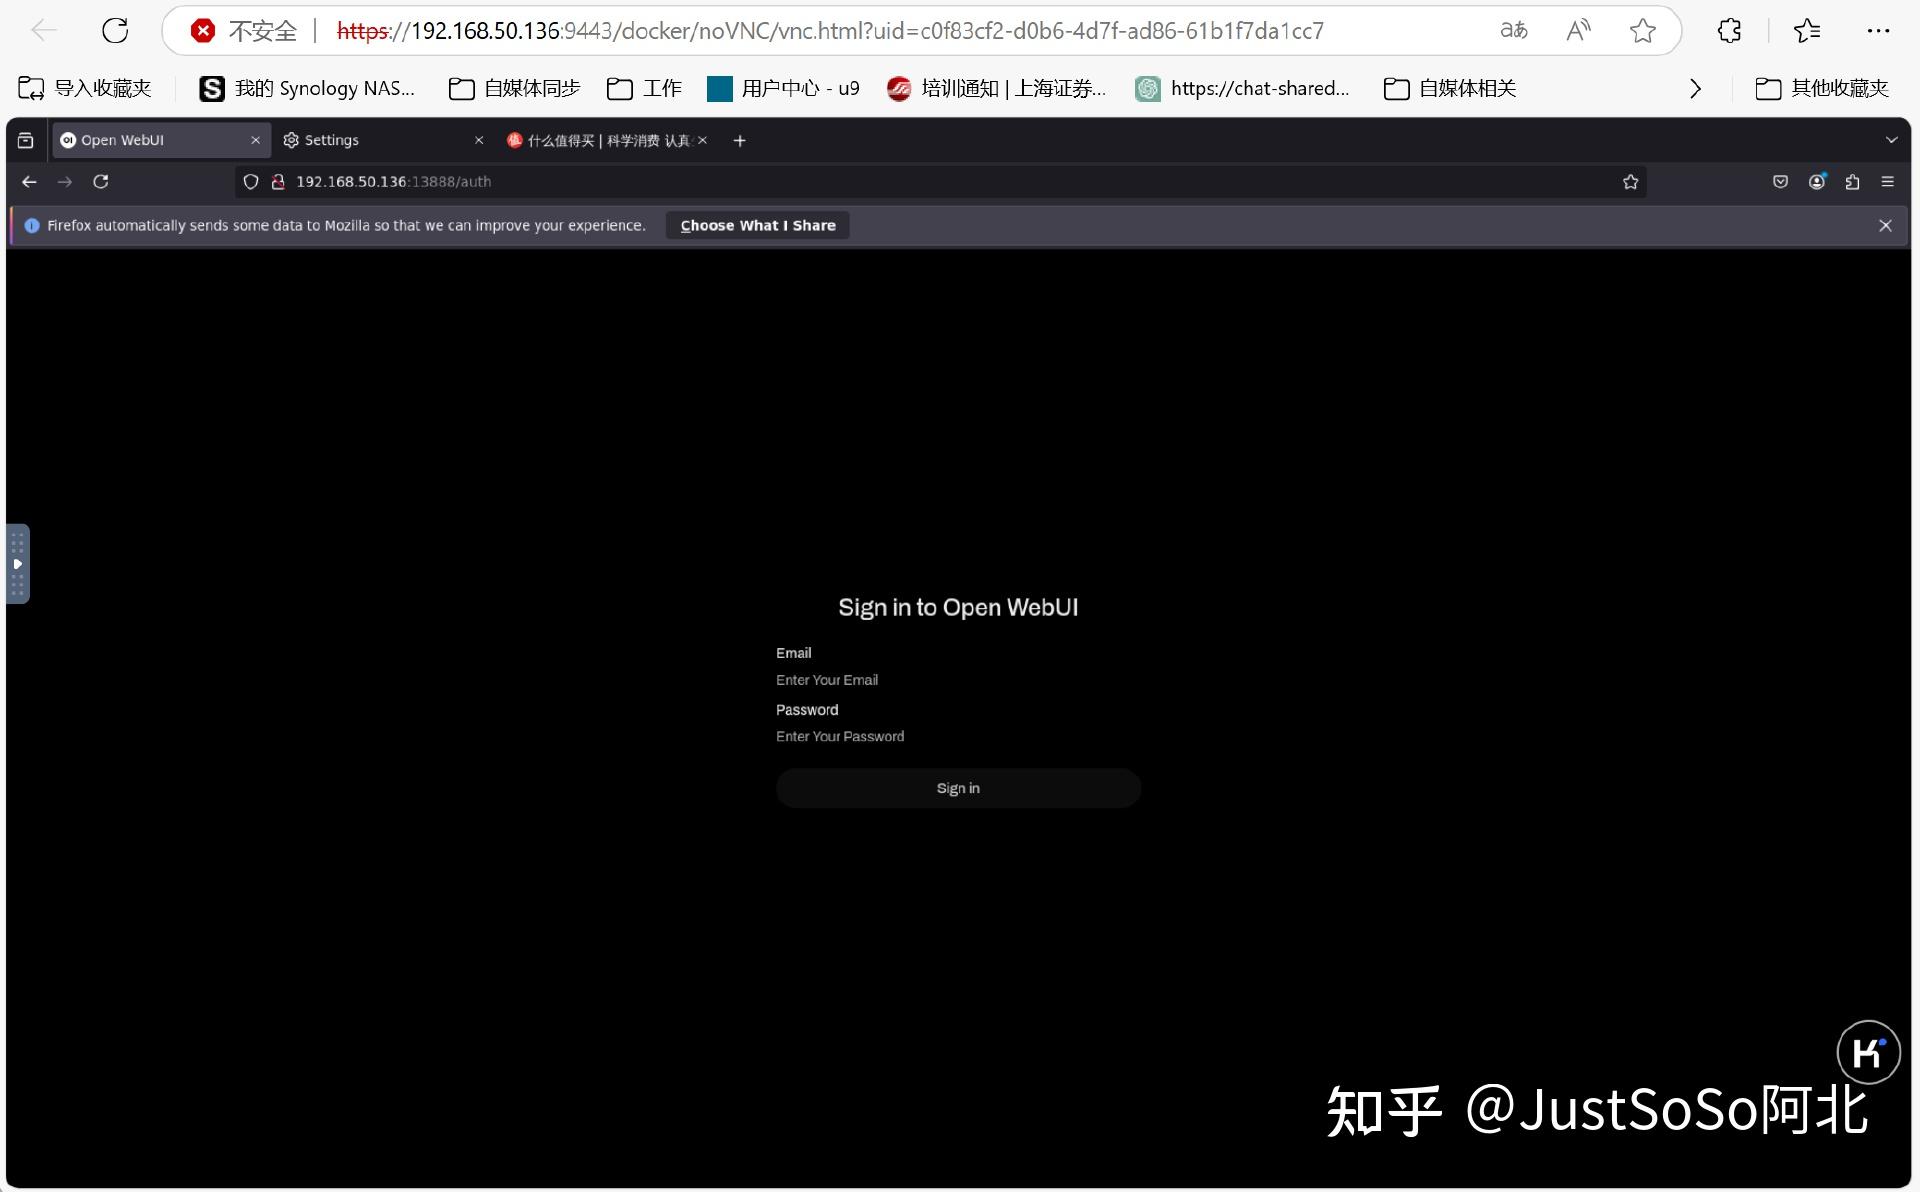Screen dimensions: 1920x1192
Task: Click the tracking protection shield icon
Action: tap(250, 181)
